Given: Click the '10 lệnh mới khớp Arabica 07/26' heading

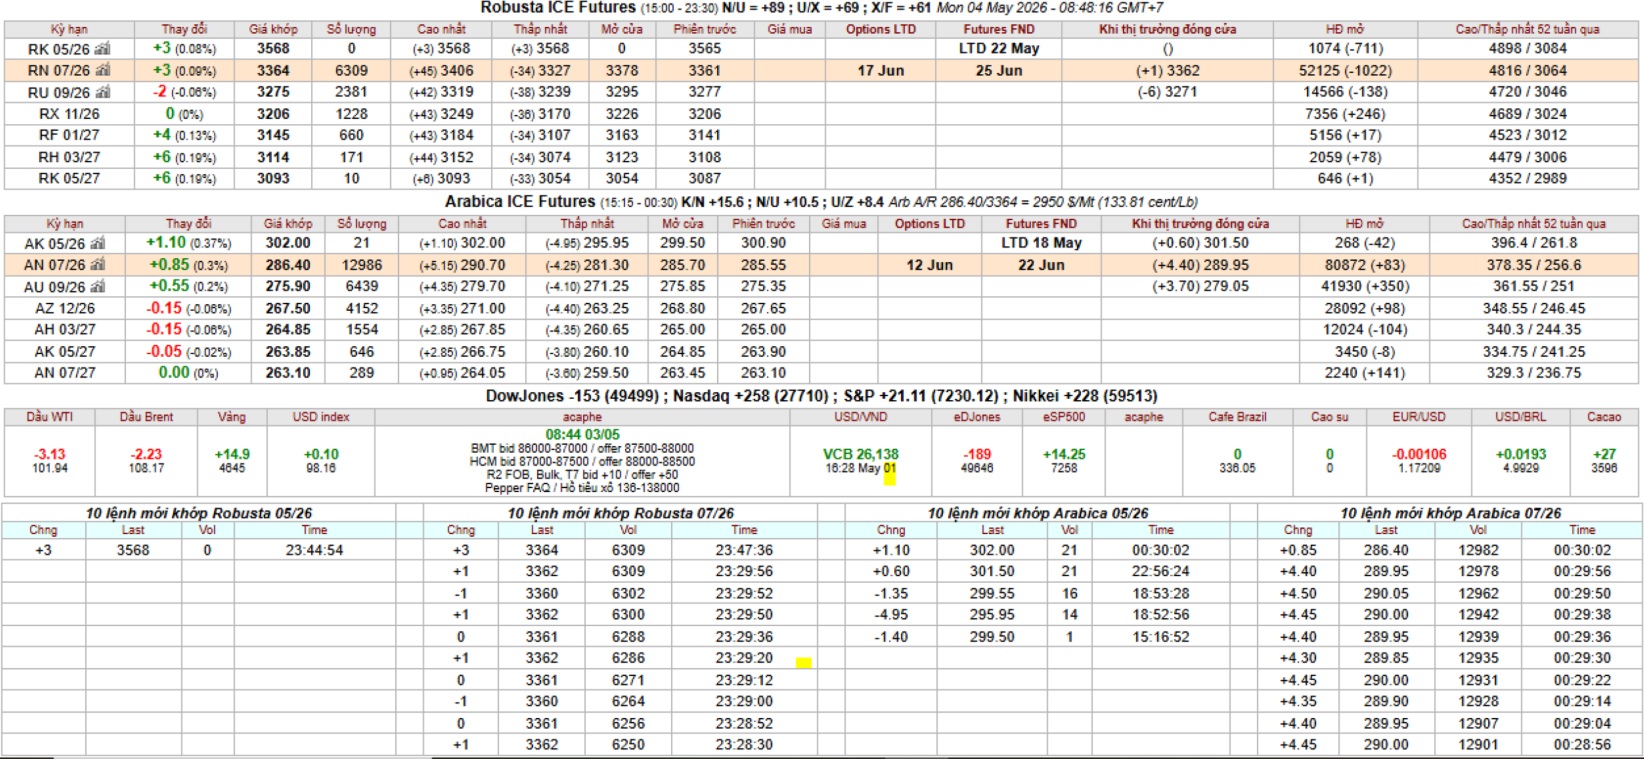Looking at the screenshot, I should click(x=1450, y=513).
